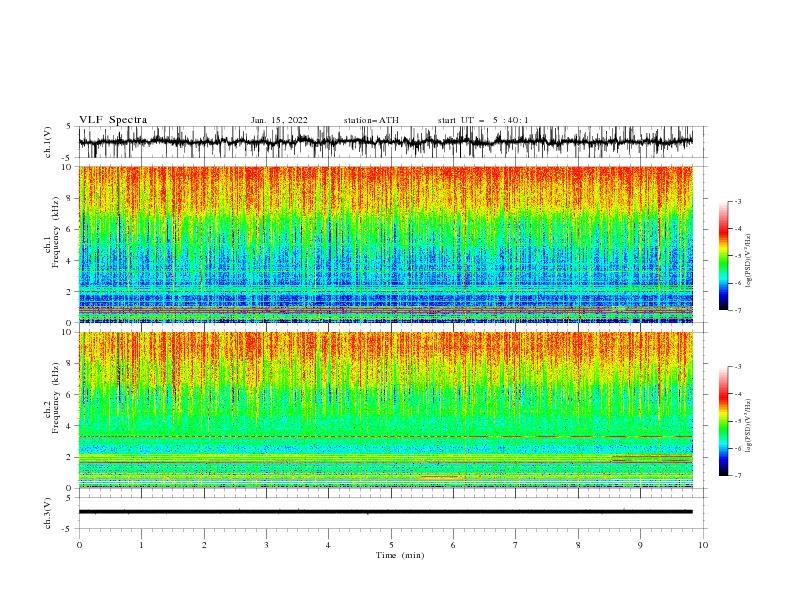Click the ch.2 spectrogram panel
792x612 pixels.
pos(385,410)
